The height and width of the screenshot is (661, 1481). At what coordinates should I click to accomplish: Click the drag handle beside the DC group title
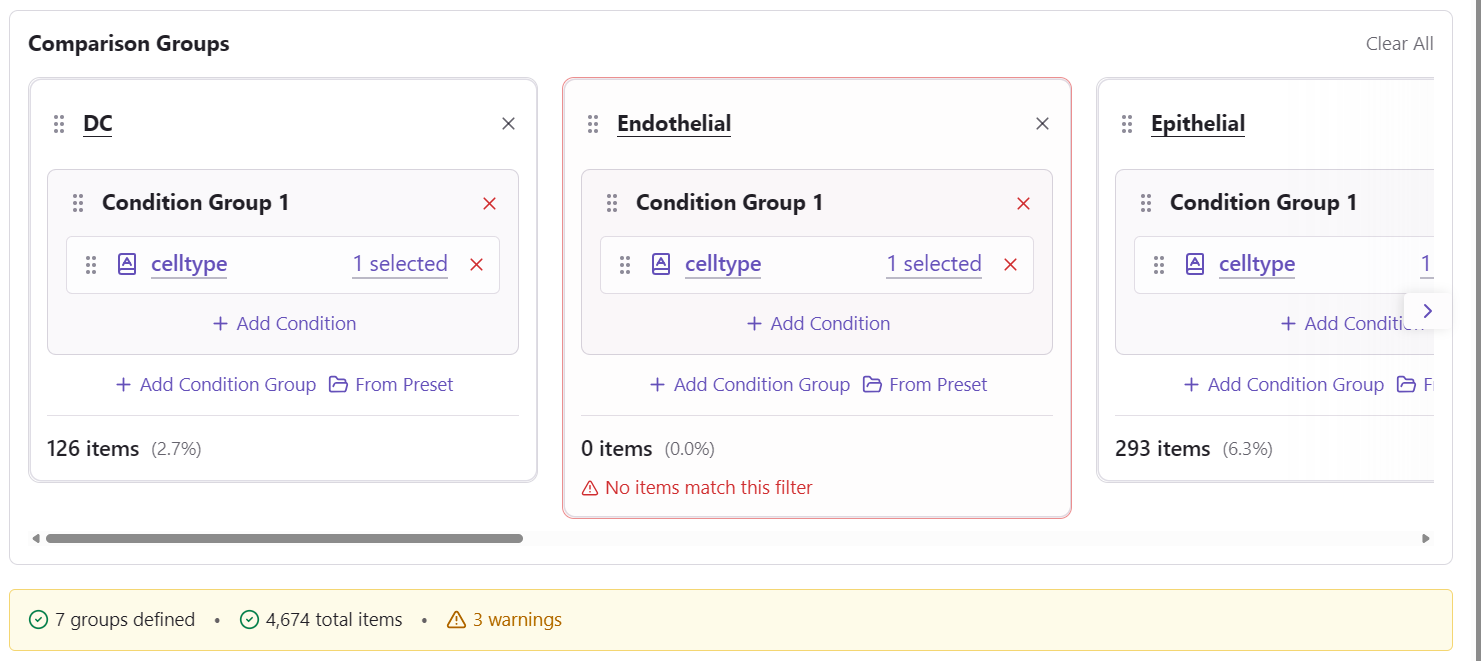[59, 124]
